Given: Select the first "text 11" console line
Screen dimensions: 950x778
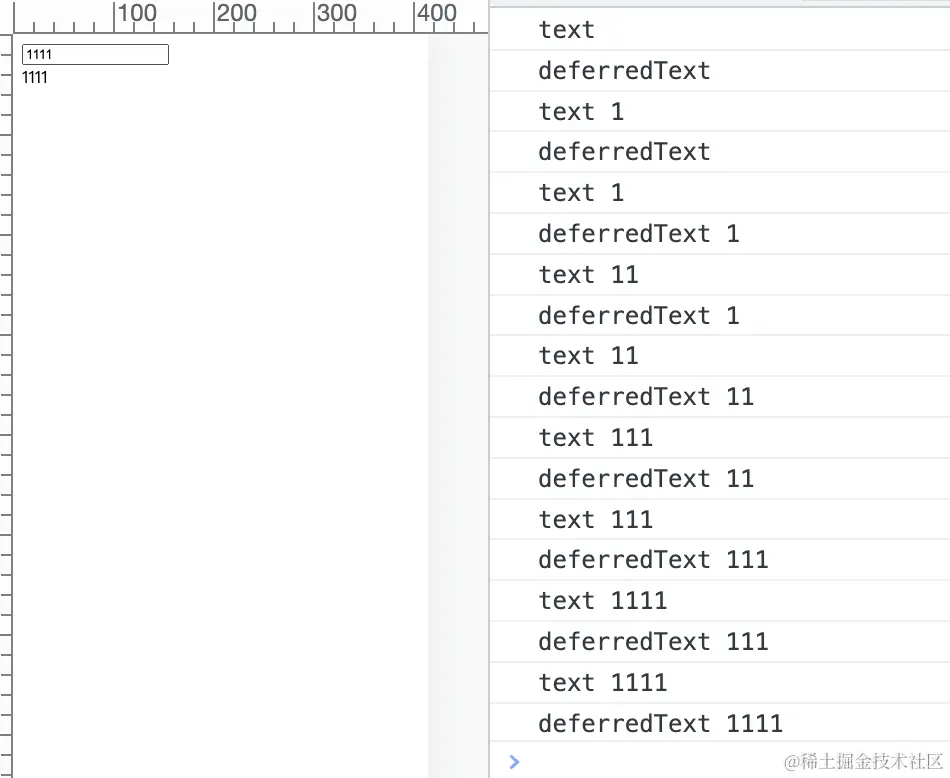Looking at the screenshot, I should 588,275.
